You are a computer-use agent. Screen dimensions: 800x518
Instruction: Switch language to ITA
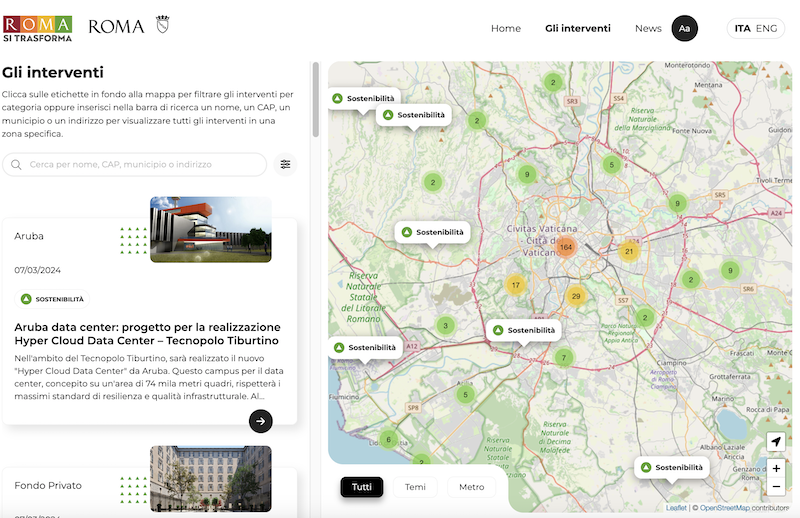point(742,29)
